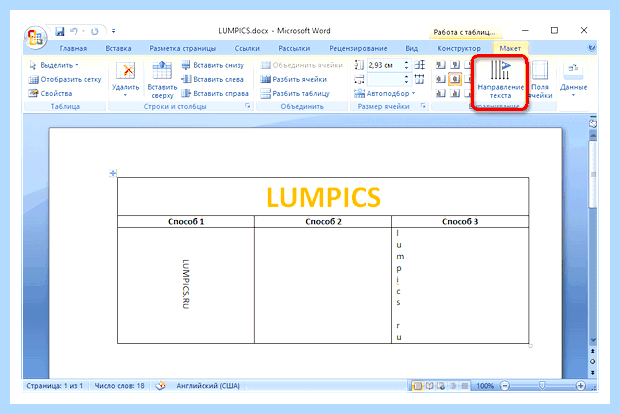The width and height of the screenshot is (620, 414).
Task: Click Вставить сверху to add row above
Action: pyautogui.click(x=162, y=79)
